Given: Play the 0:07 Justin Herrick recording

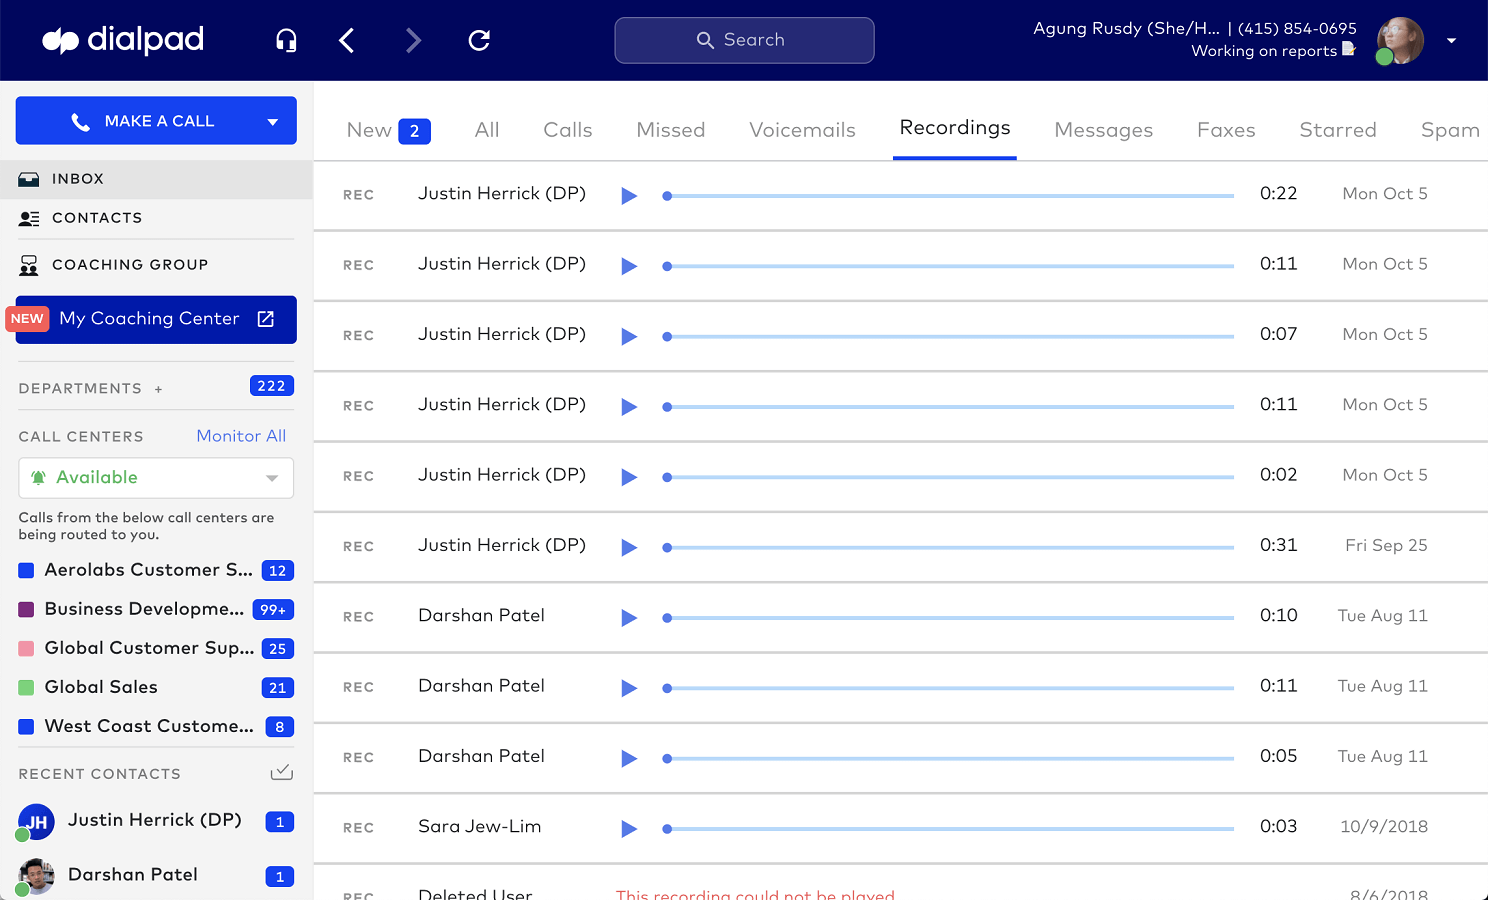Looking at the screenshot, I should pyautogui.click(x=629, y=336).
